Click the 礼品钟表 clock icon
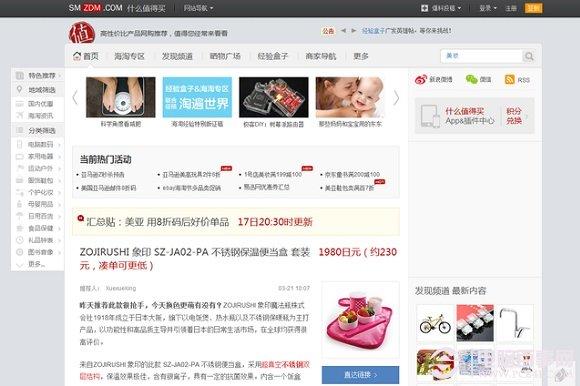The height and width of the screenshot is (386, 580). [x=20, y=240]
